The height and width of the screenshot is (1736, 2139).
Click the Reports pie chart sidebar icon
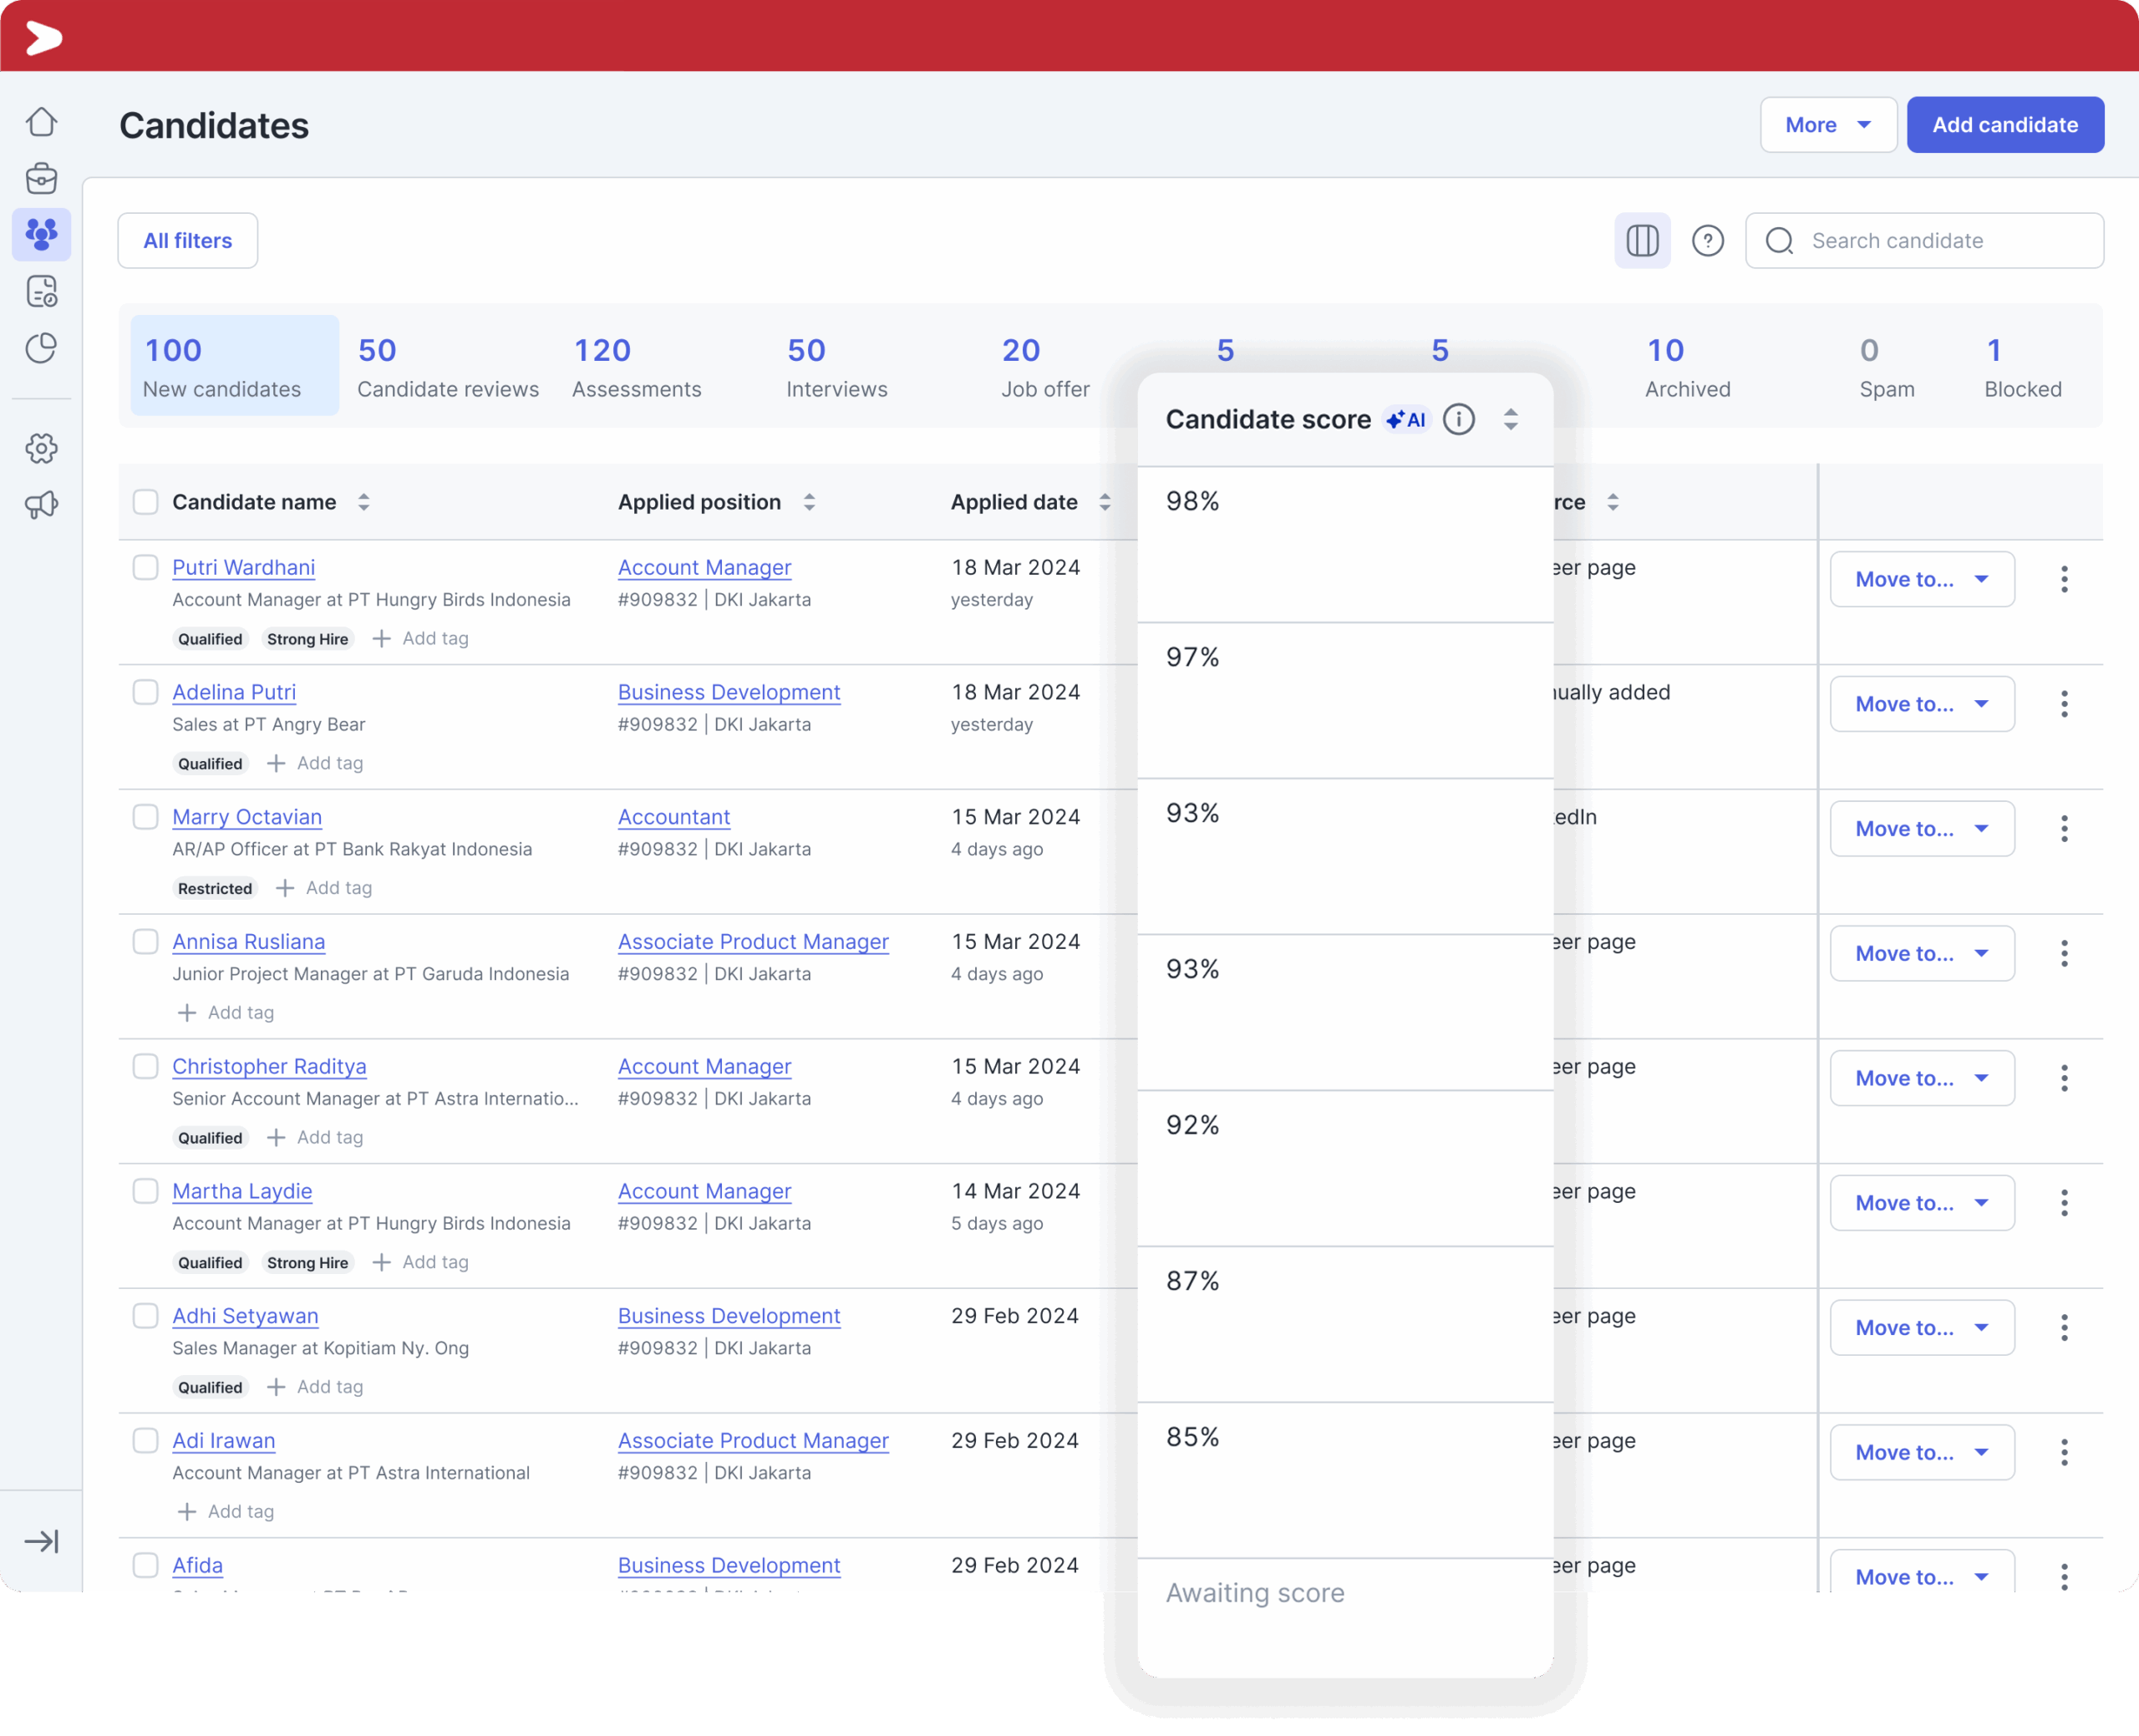41,348
